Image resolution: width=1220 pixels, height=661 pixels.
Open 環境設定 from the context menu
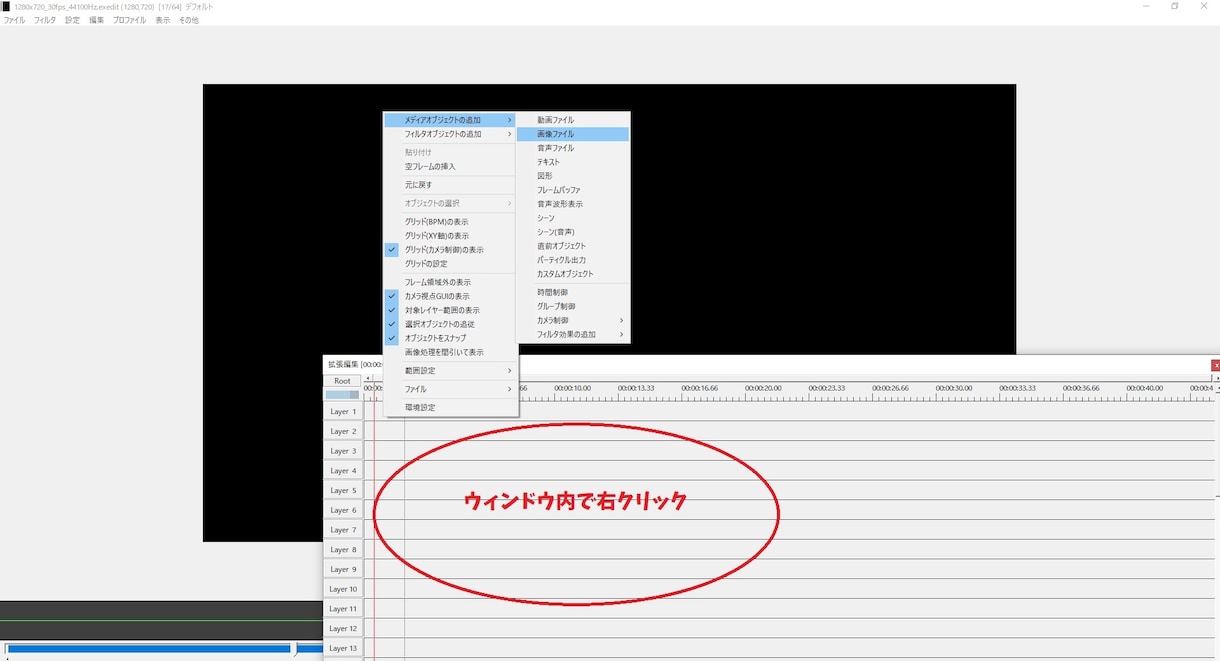point(450,408)
